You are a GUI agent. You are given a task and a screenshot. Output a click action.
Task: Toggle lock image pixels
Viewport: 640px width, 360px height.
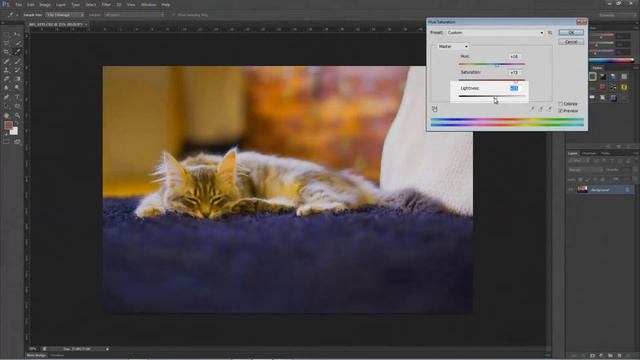click(588, 180)
